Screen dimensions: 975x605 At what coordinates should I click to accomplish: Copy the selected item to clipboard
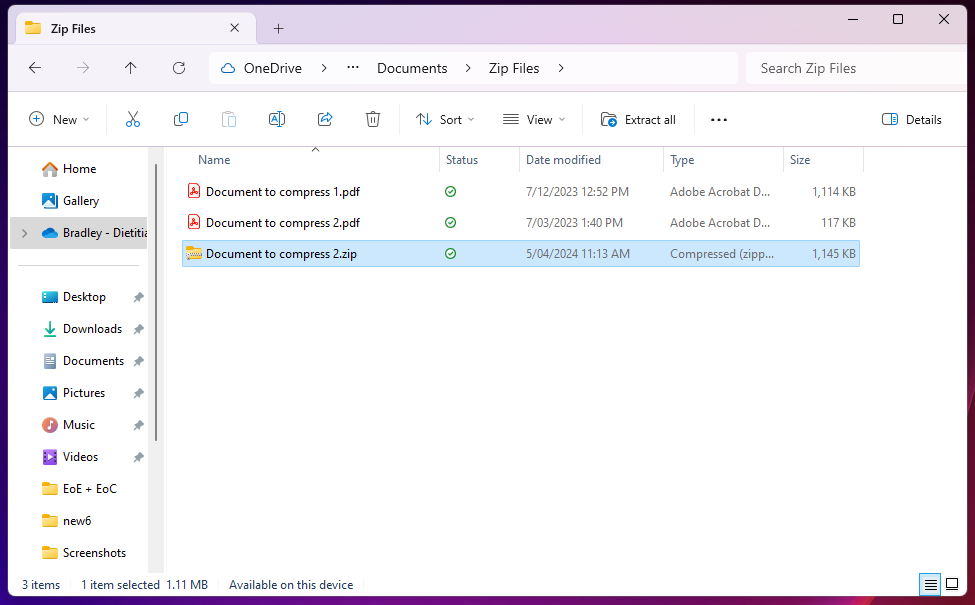[181, 119]
